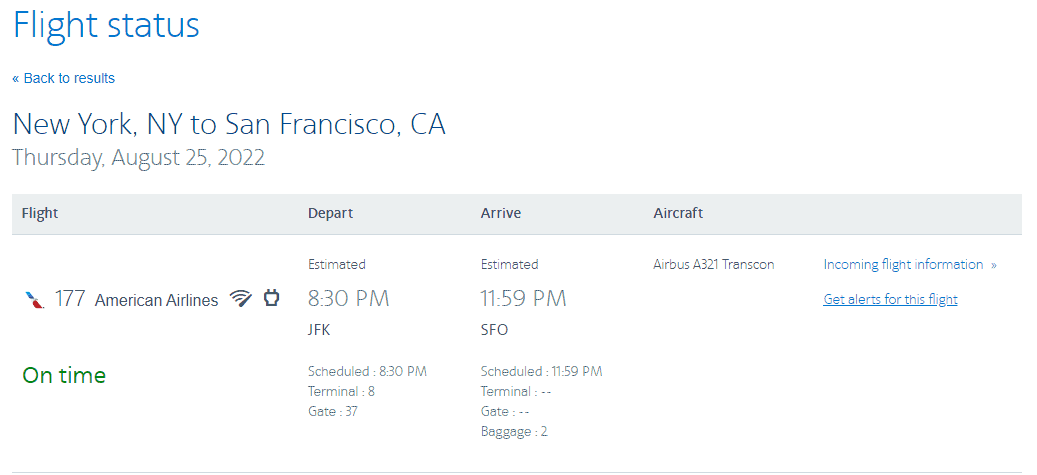Screen dimensions: 1037x475
Task: Click the Arrive column header
Action: tap(501, 214)
